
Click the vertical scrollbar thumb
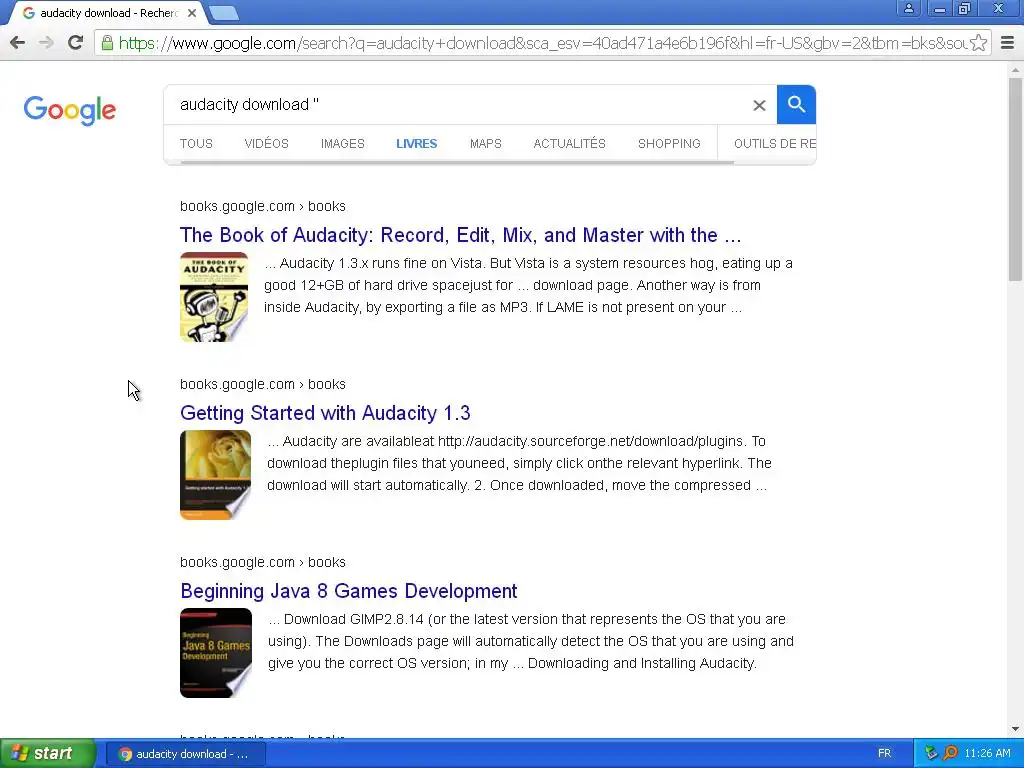[1015, 180]
